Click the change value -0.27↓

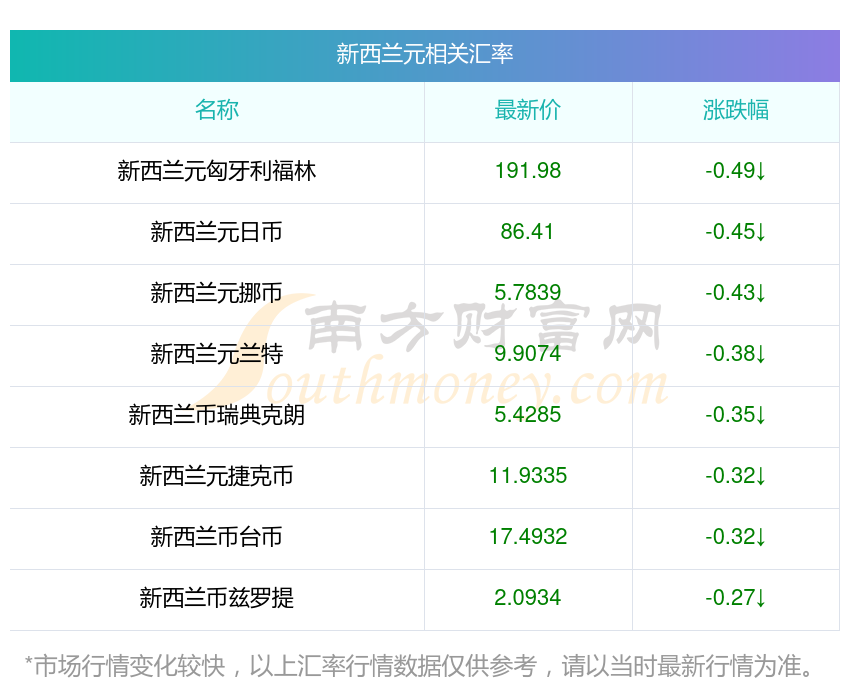736,598
